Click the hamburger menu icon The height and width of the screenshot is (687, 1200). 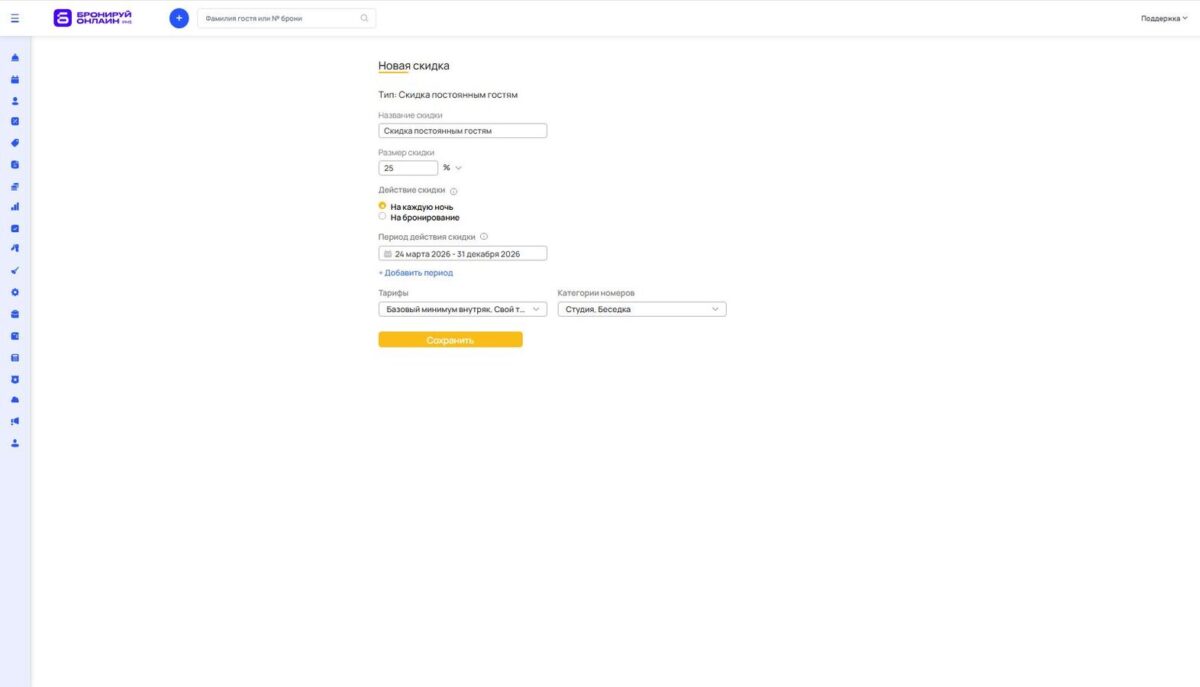(14, 18)
